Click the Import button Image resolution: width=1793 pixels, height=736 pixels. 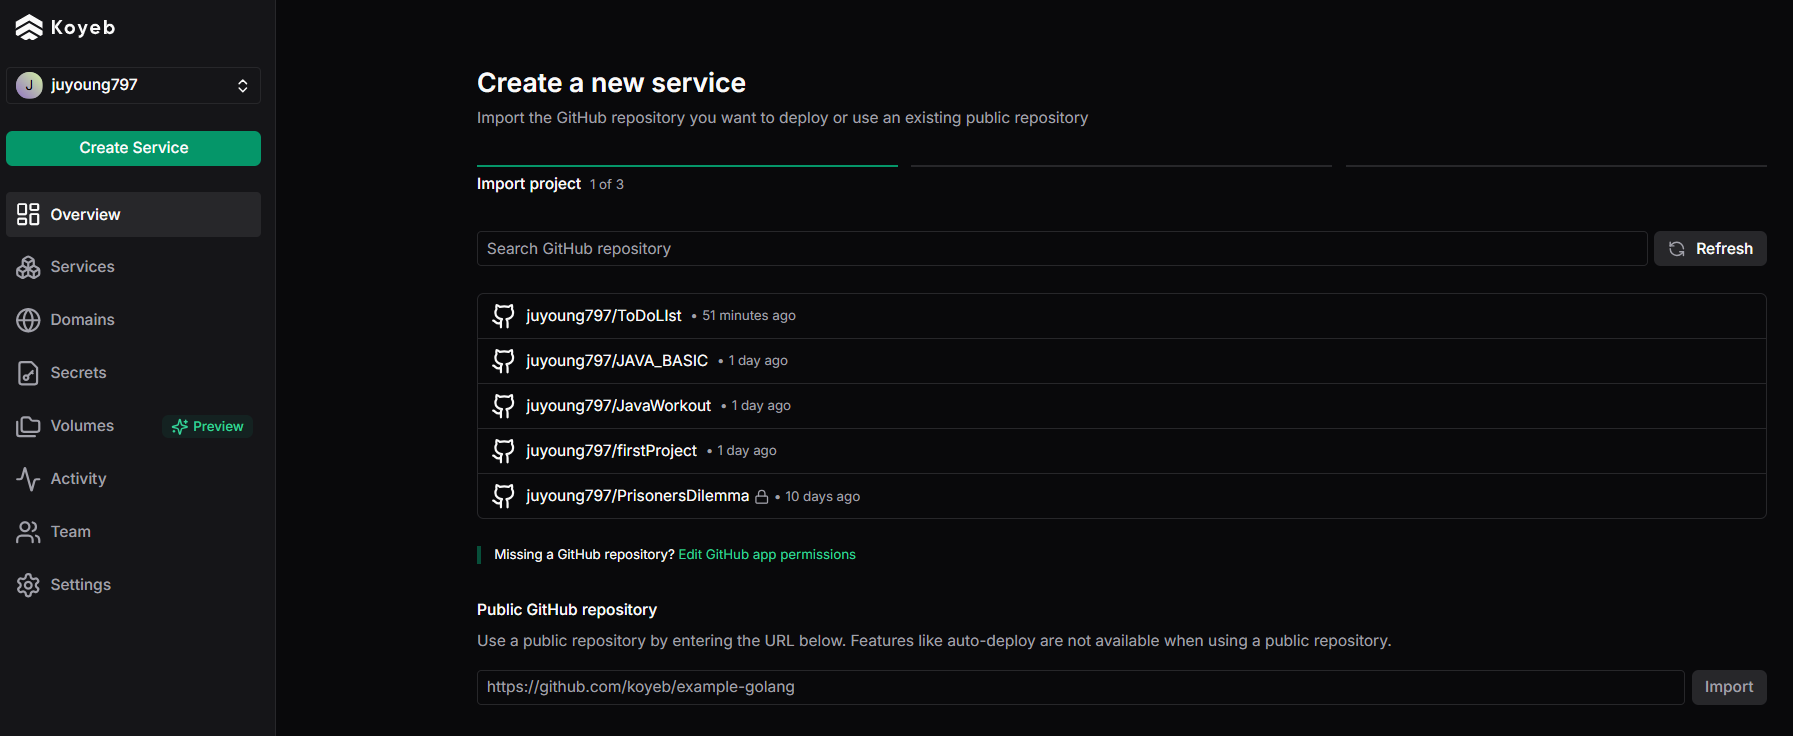point(1729,687)
